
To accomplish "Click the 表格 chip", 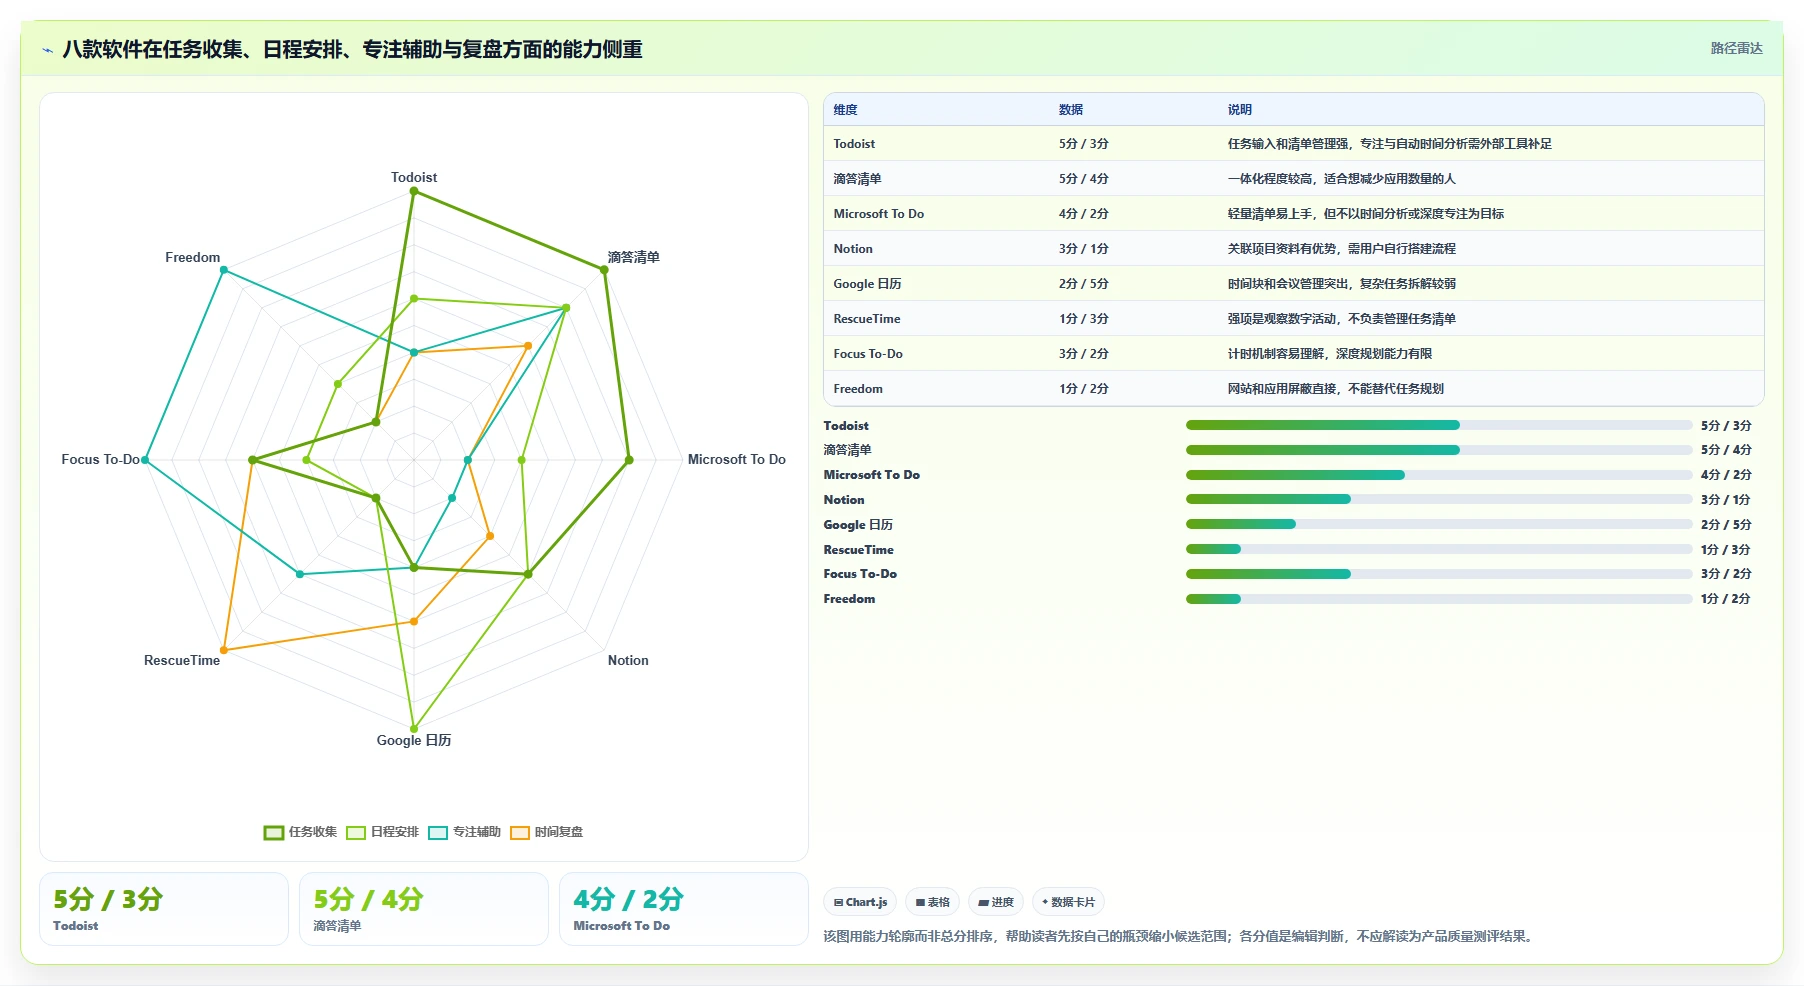I will coord(932,902).
